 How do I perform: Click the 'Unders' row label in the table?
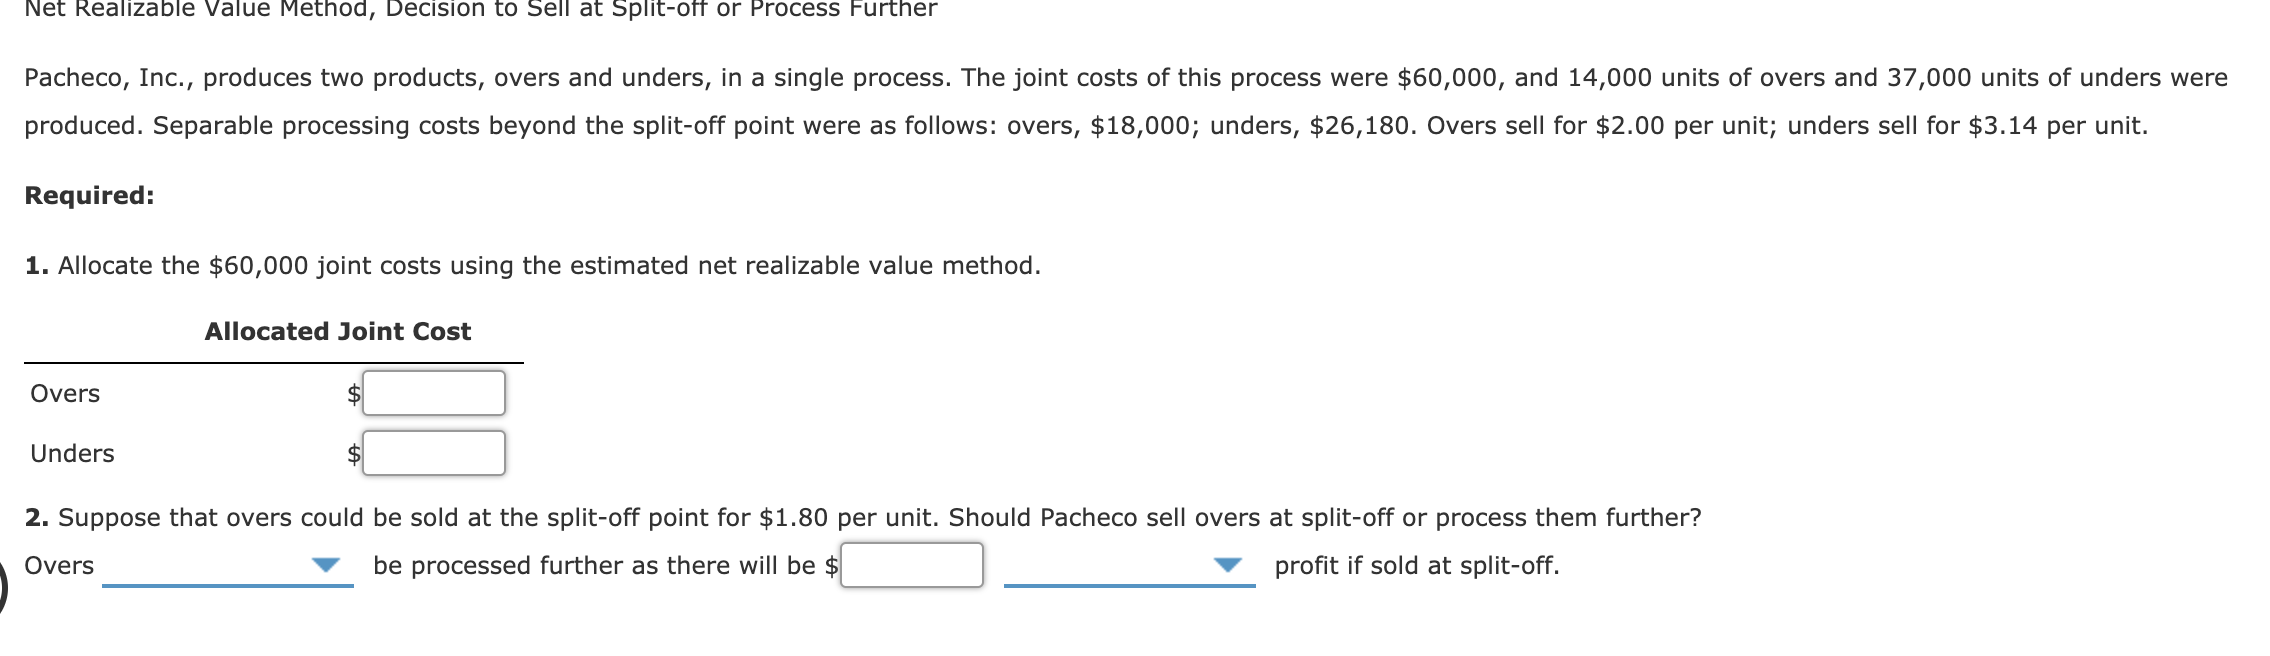(72, 452)
